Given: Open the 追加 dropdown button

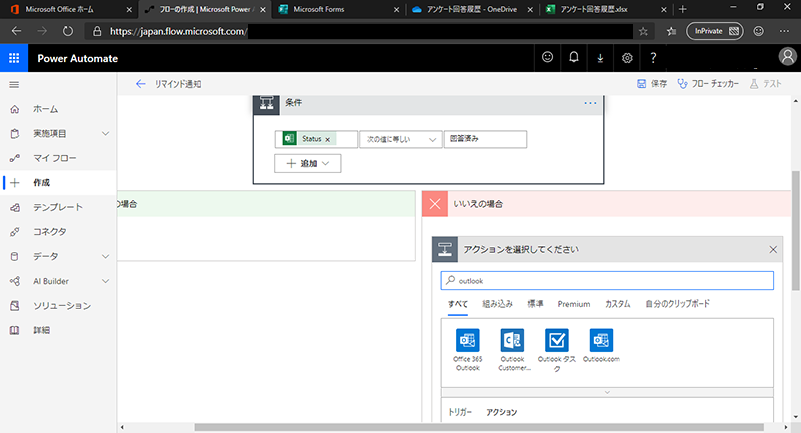Looking at the screenshot, I should pos(308,163).
